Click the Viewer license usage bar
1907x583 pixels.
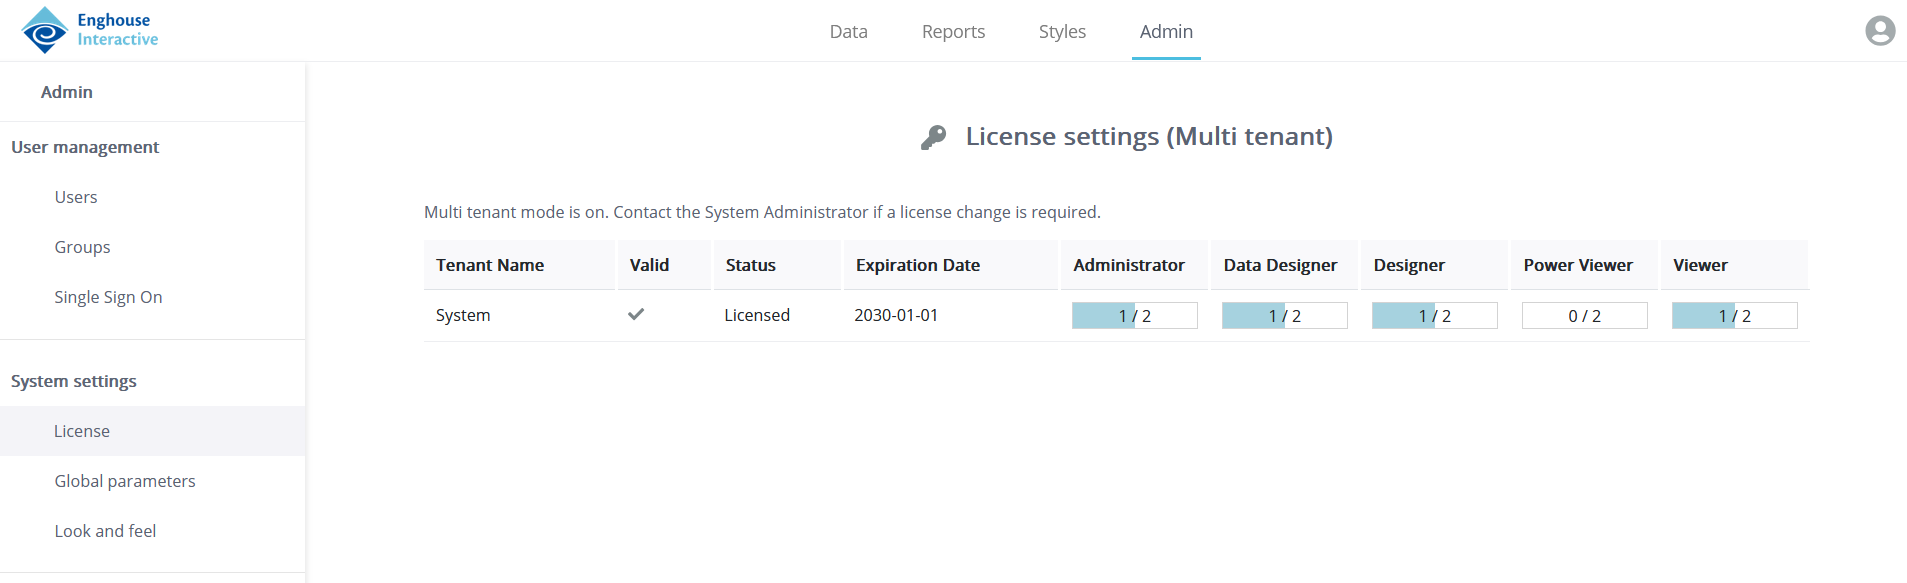click(x=1734, y=316)
